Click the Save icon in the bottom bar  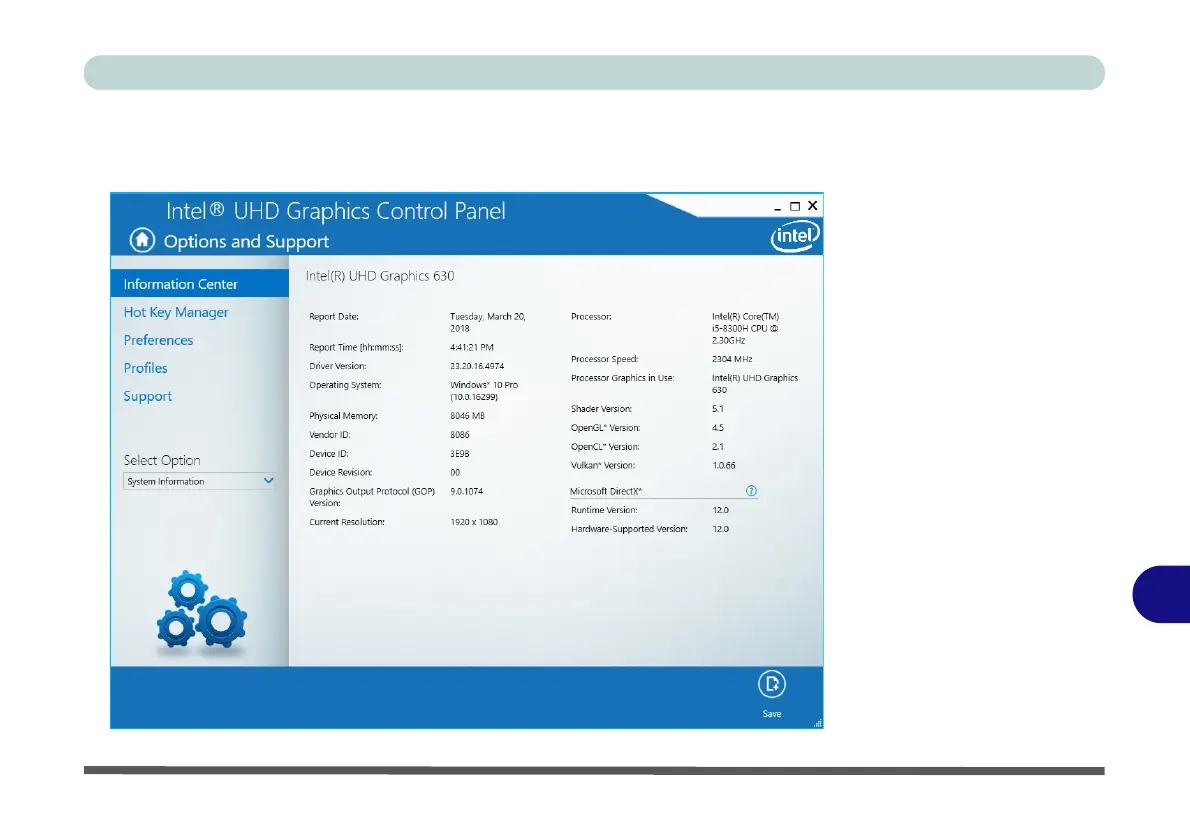point(772,684)
